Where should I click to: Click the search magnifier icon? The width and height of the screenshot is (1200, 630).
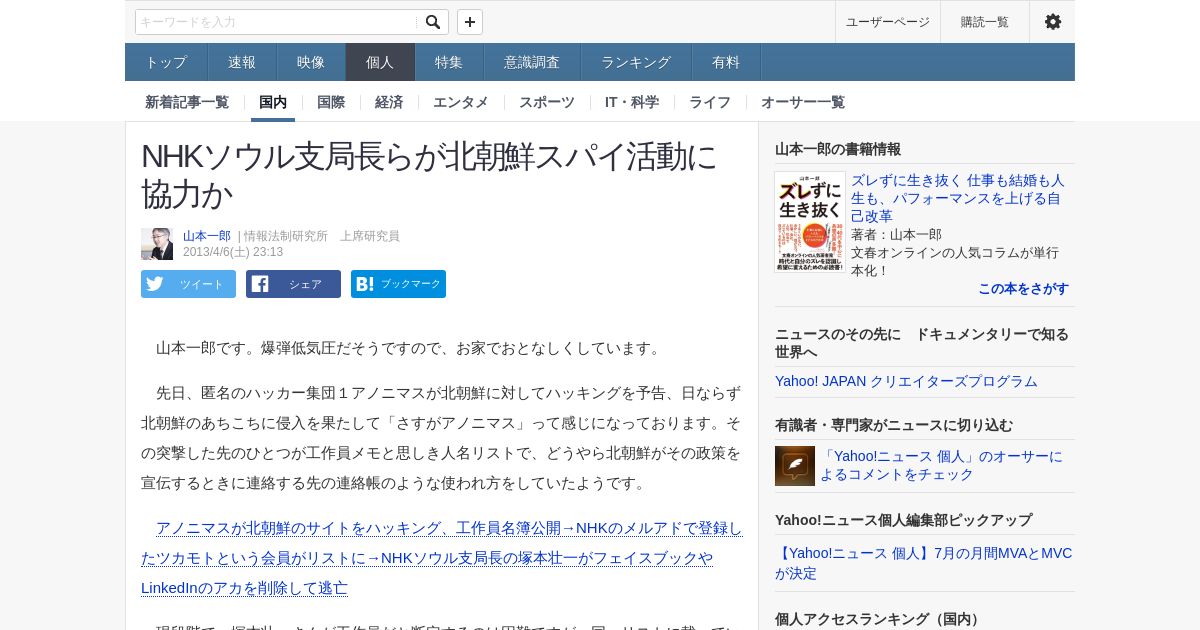pyautogui.click(x=432, y=22)
